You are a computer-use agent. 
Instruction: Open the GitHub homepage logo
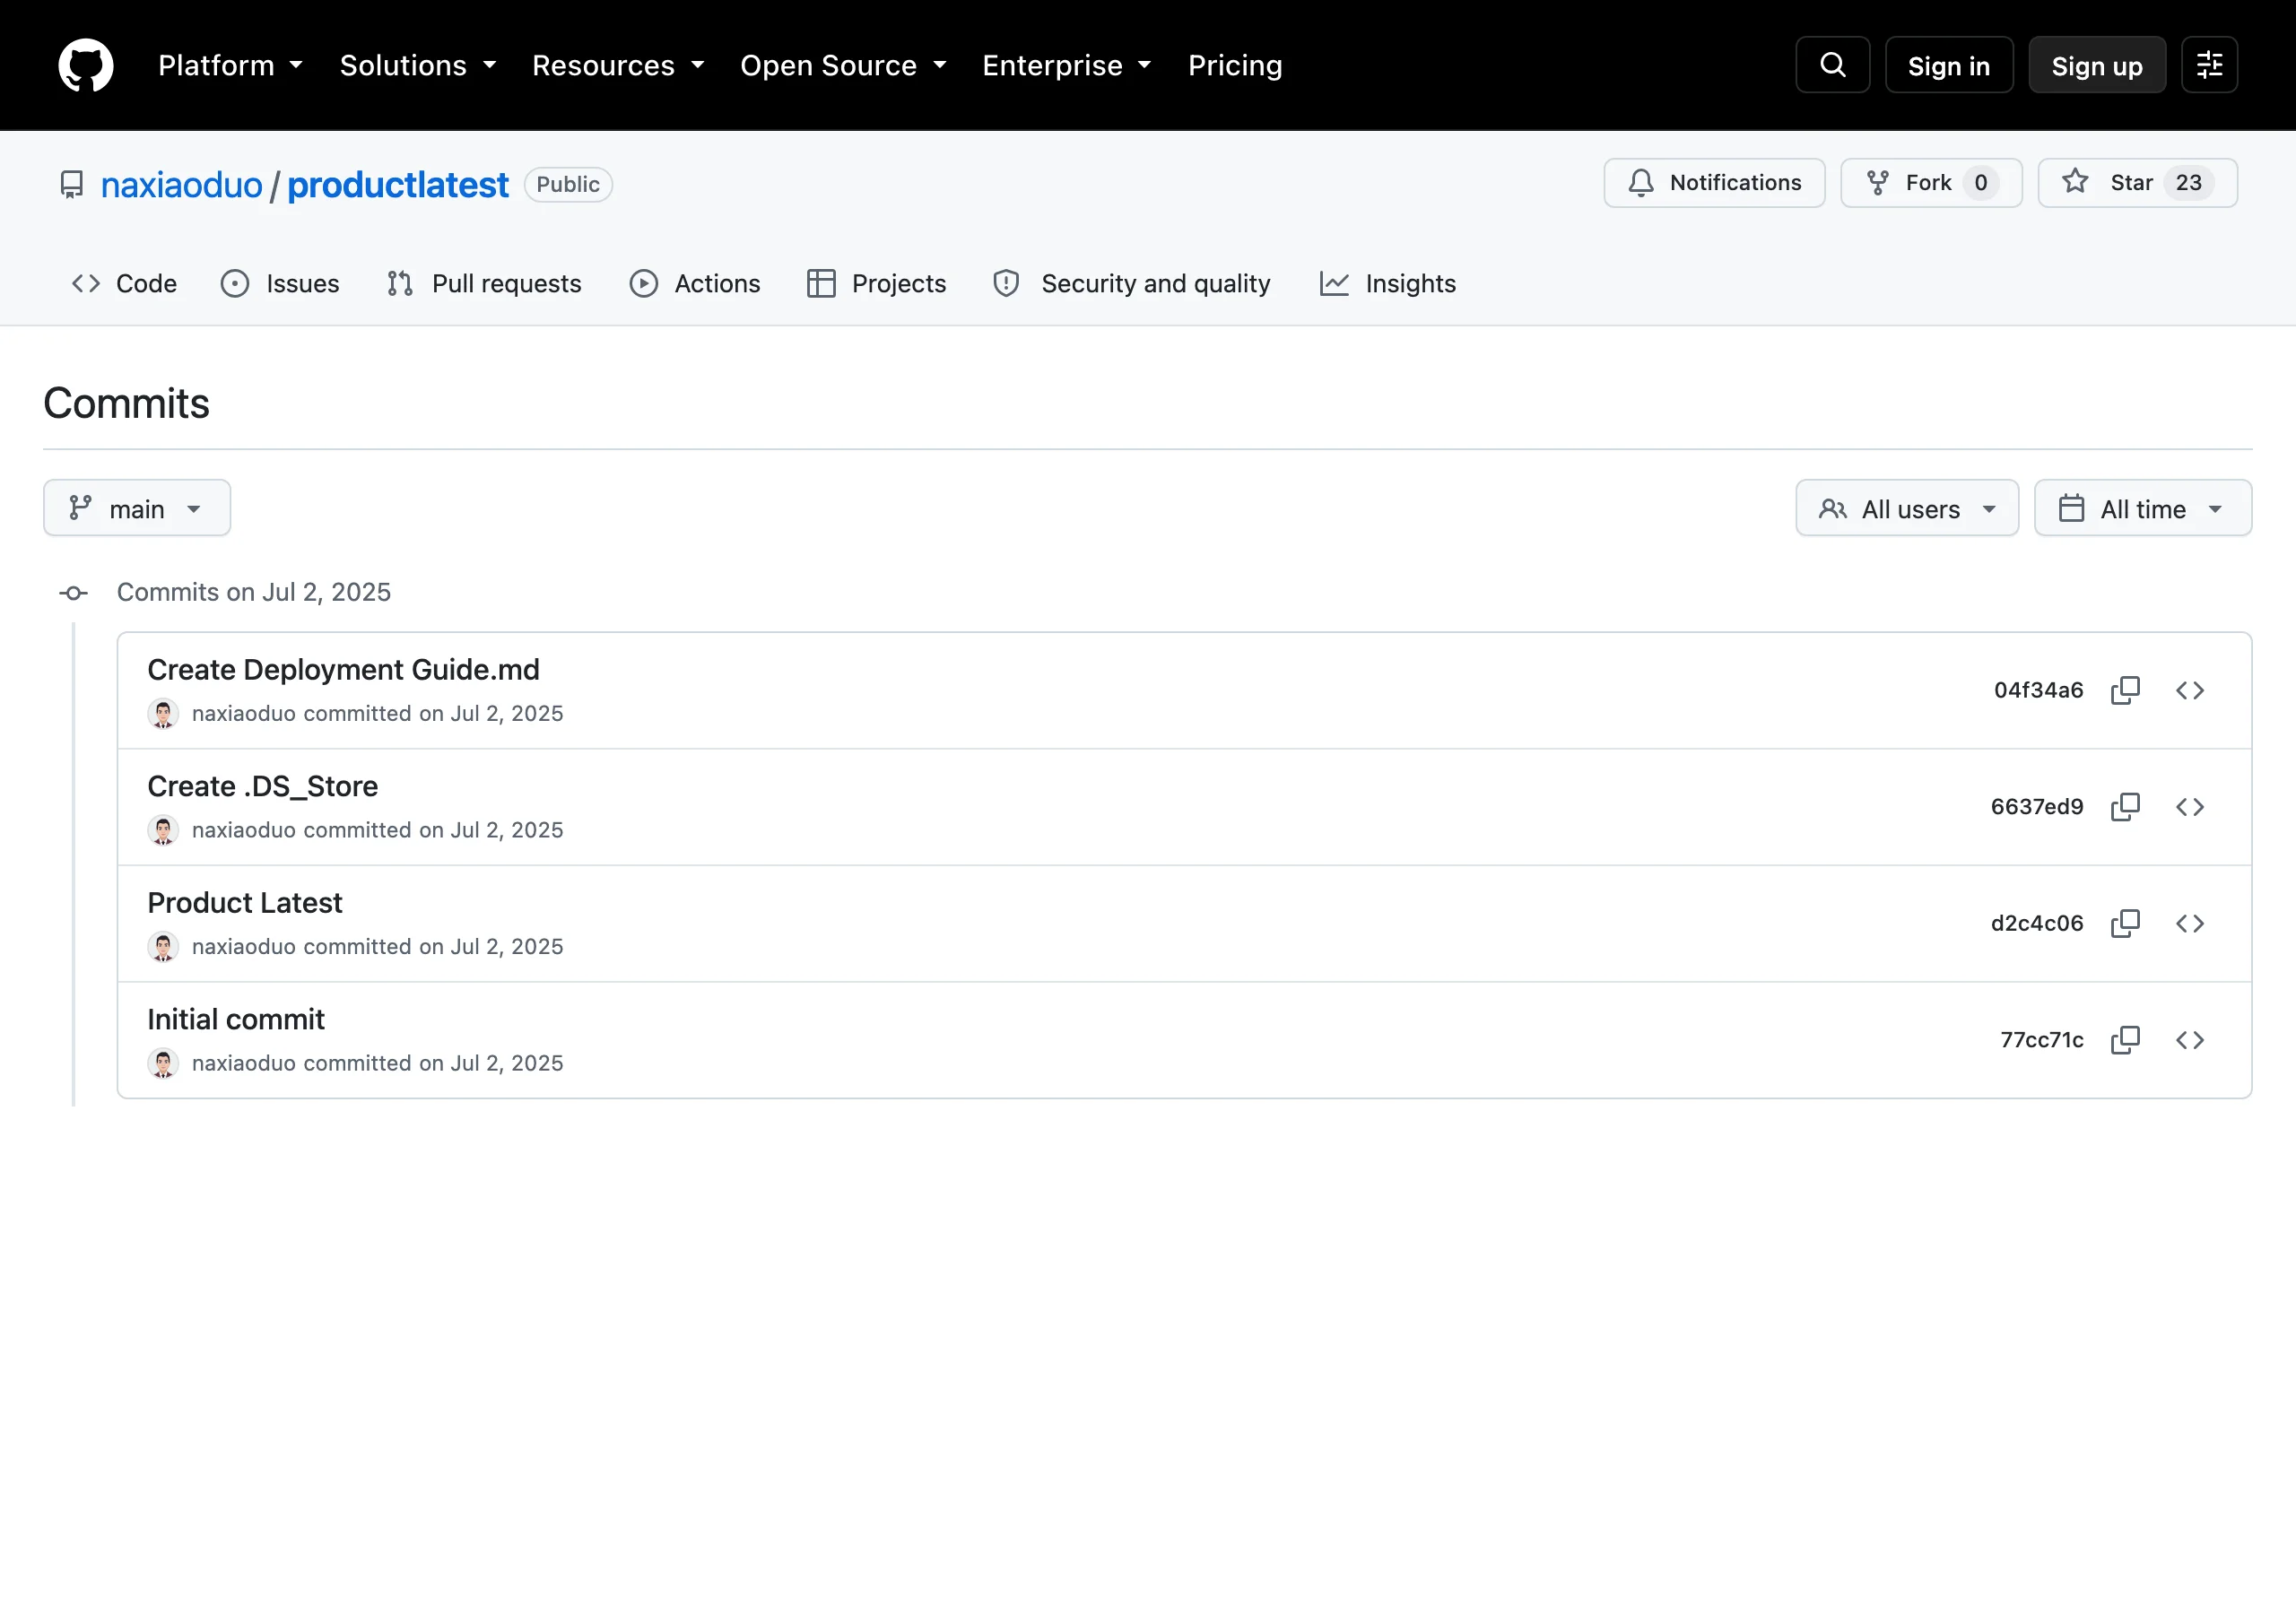[86, 65]
